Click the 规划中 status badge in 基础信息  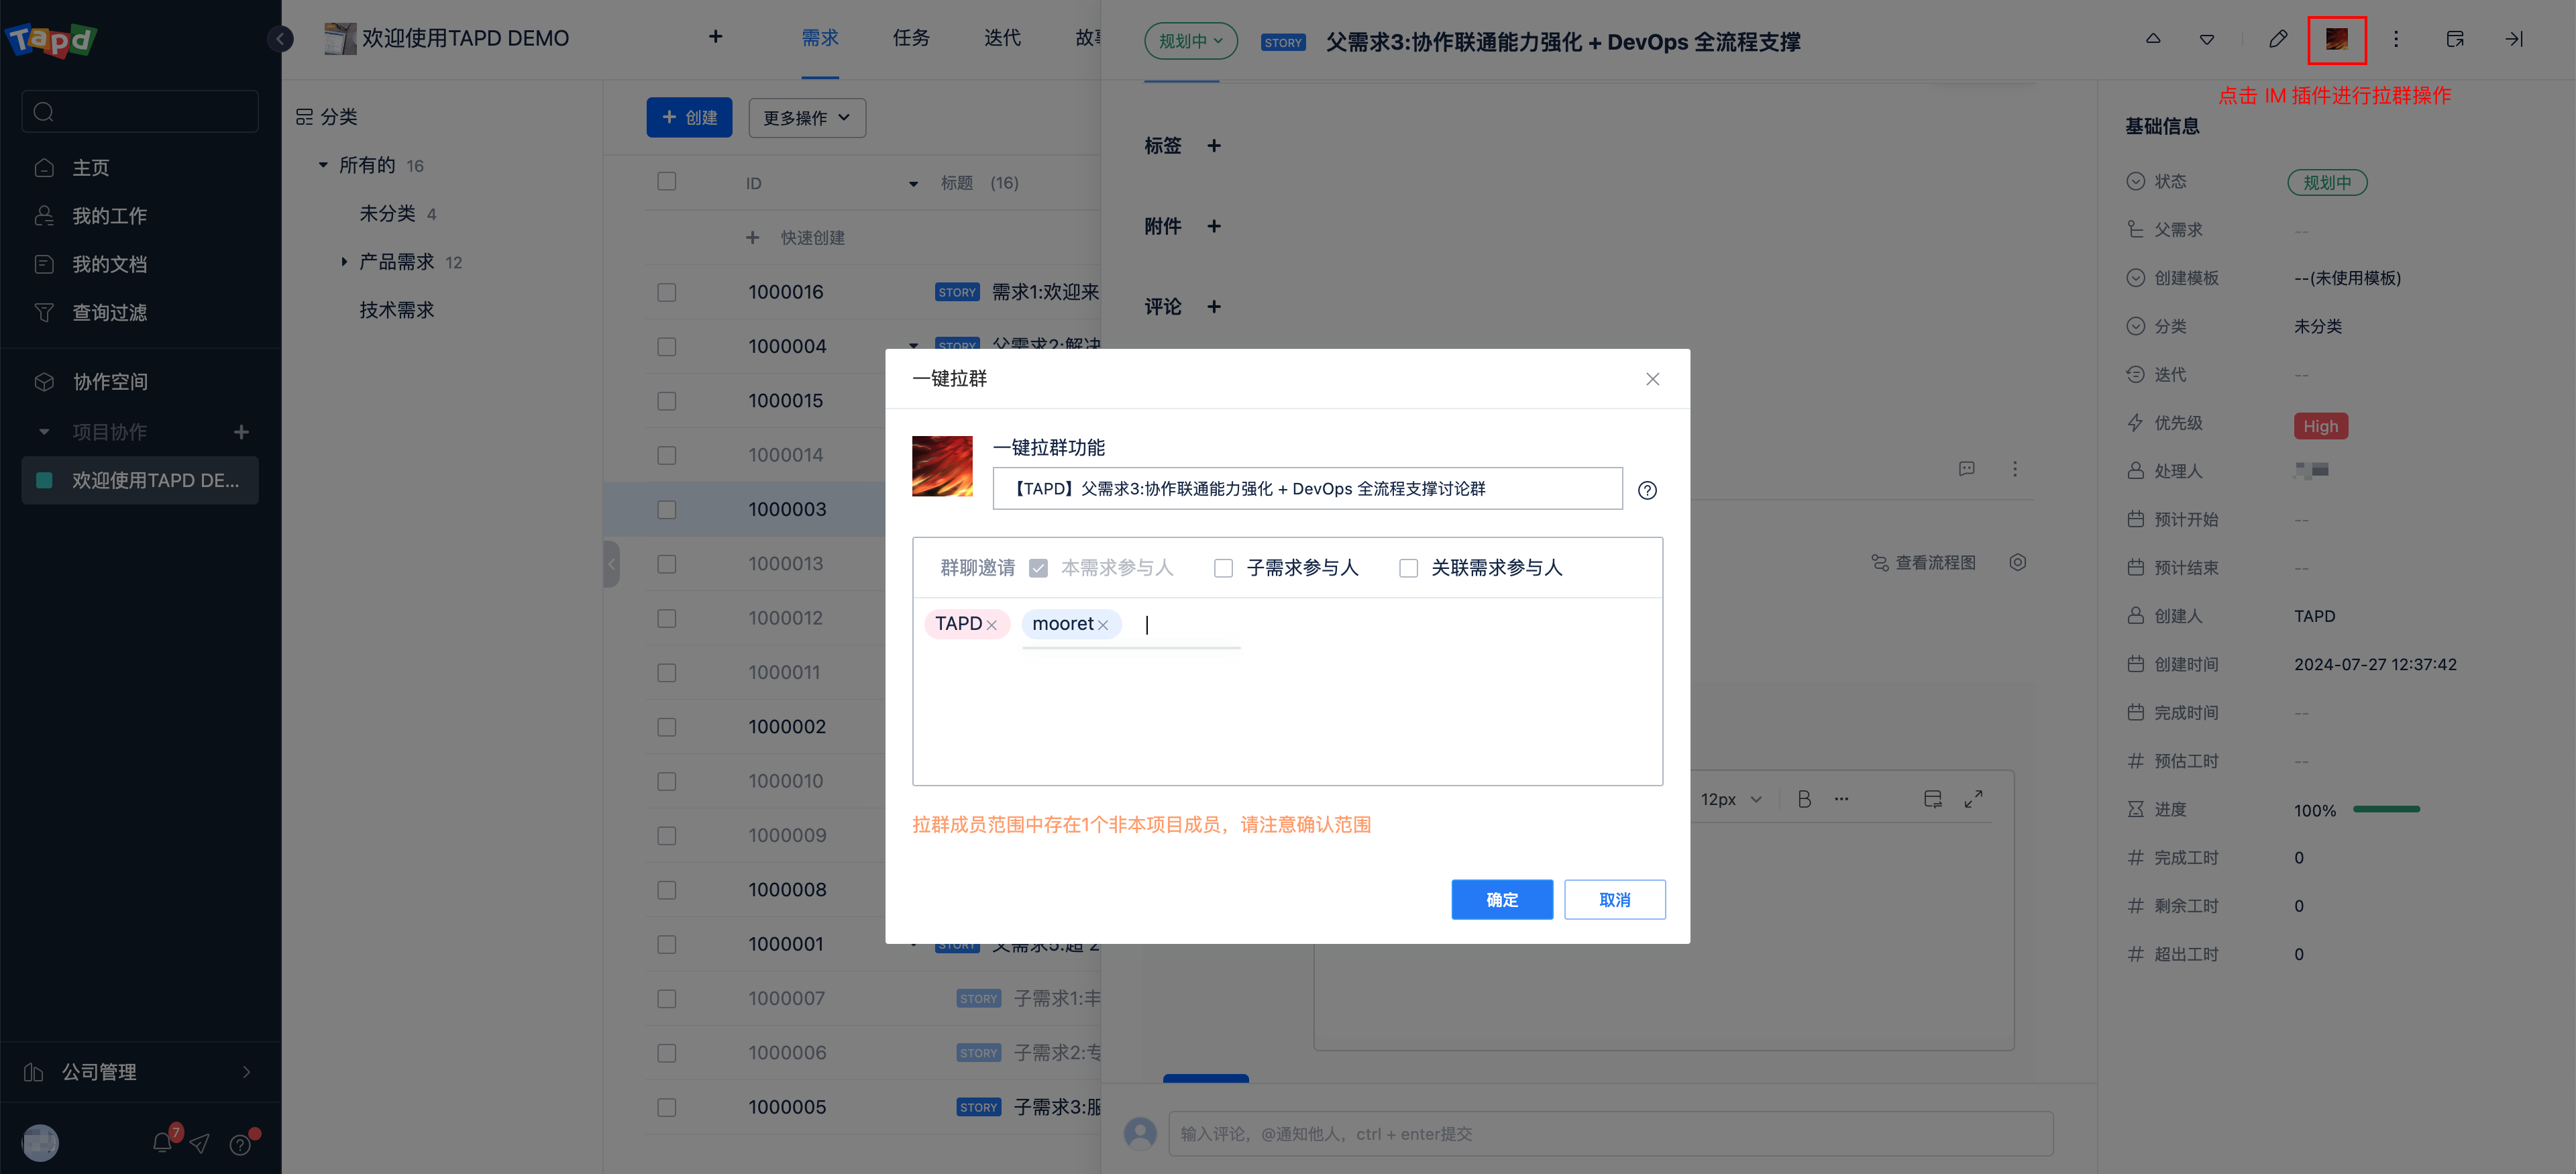point(2327,183)
